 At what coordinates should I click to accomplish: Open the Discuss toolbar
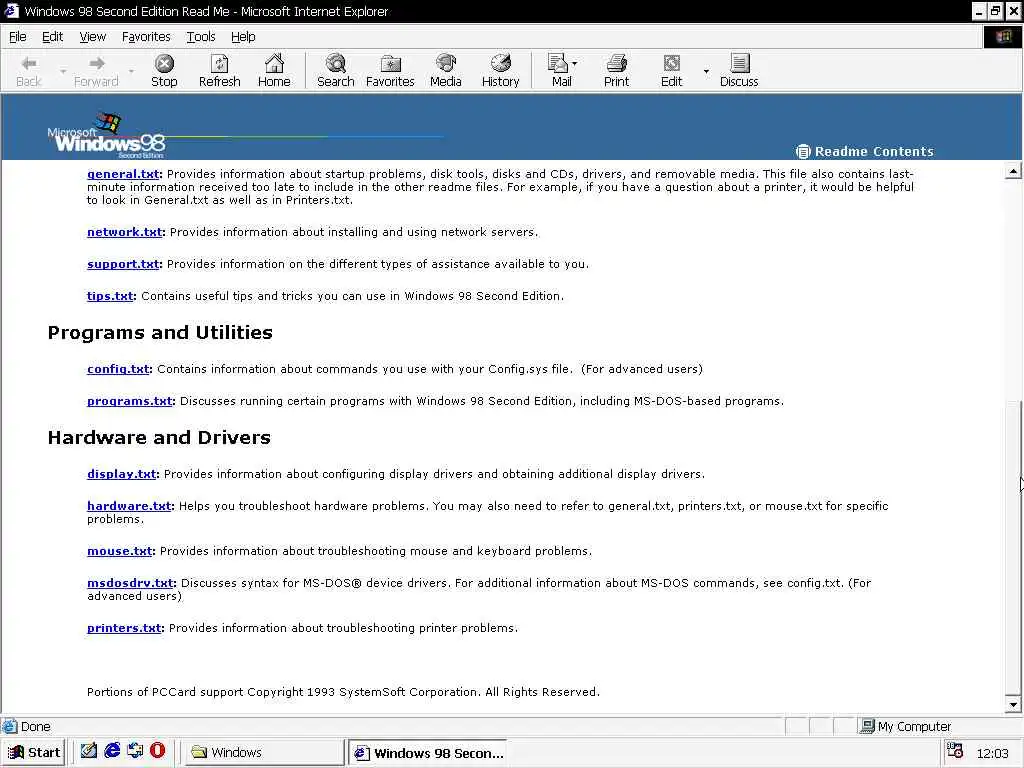point(739,71)
